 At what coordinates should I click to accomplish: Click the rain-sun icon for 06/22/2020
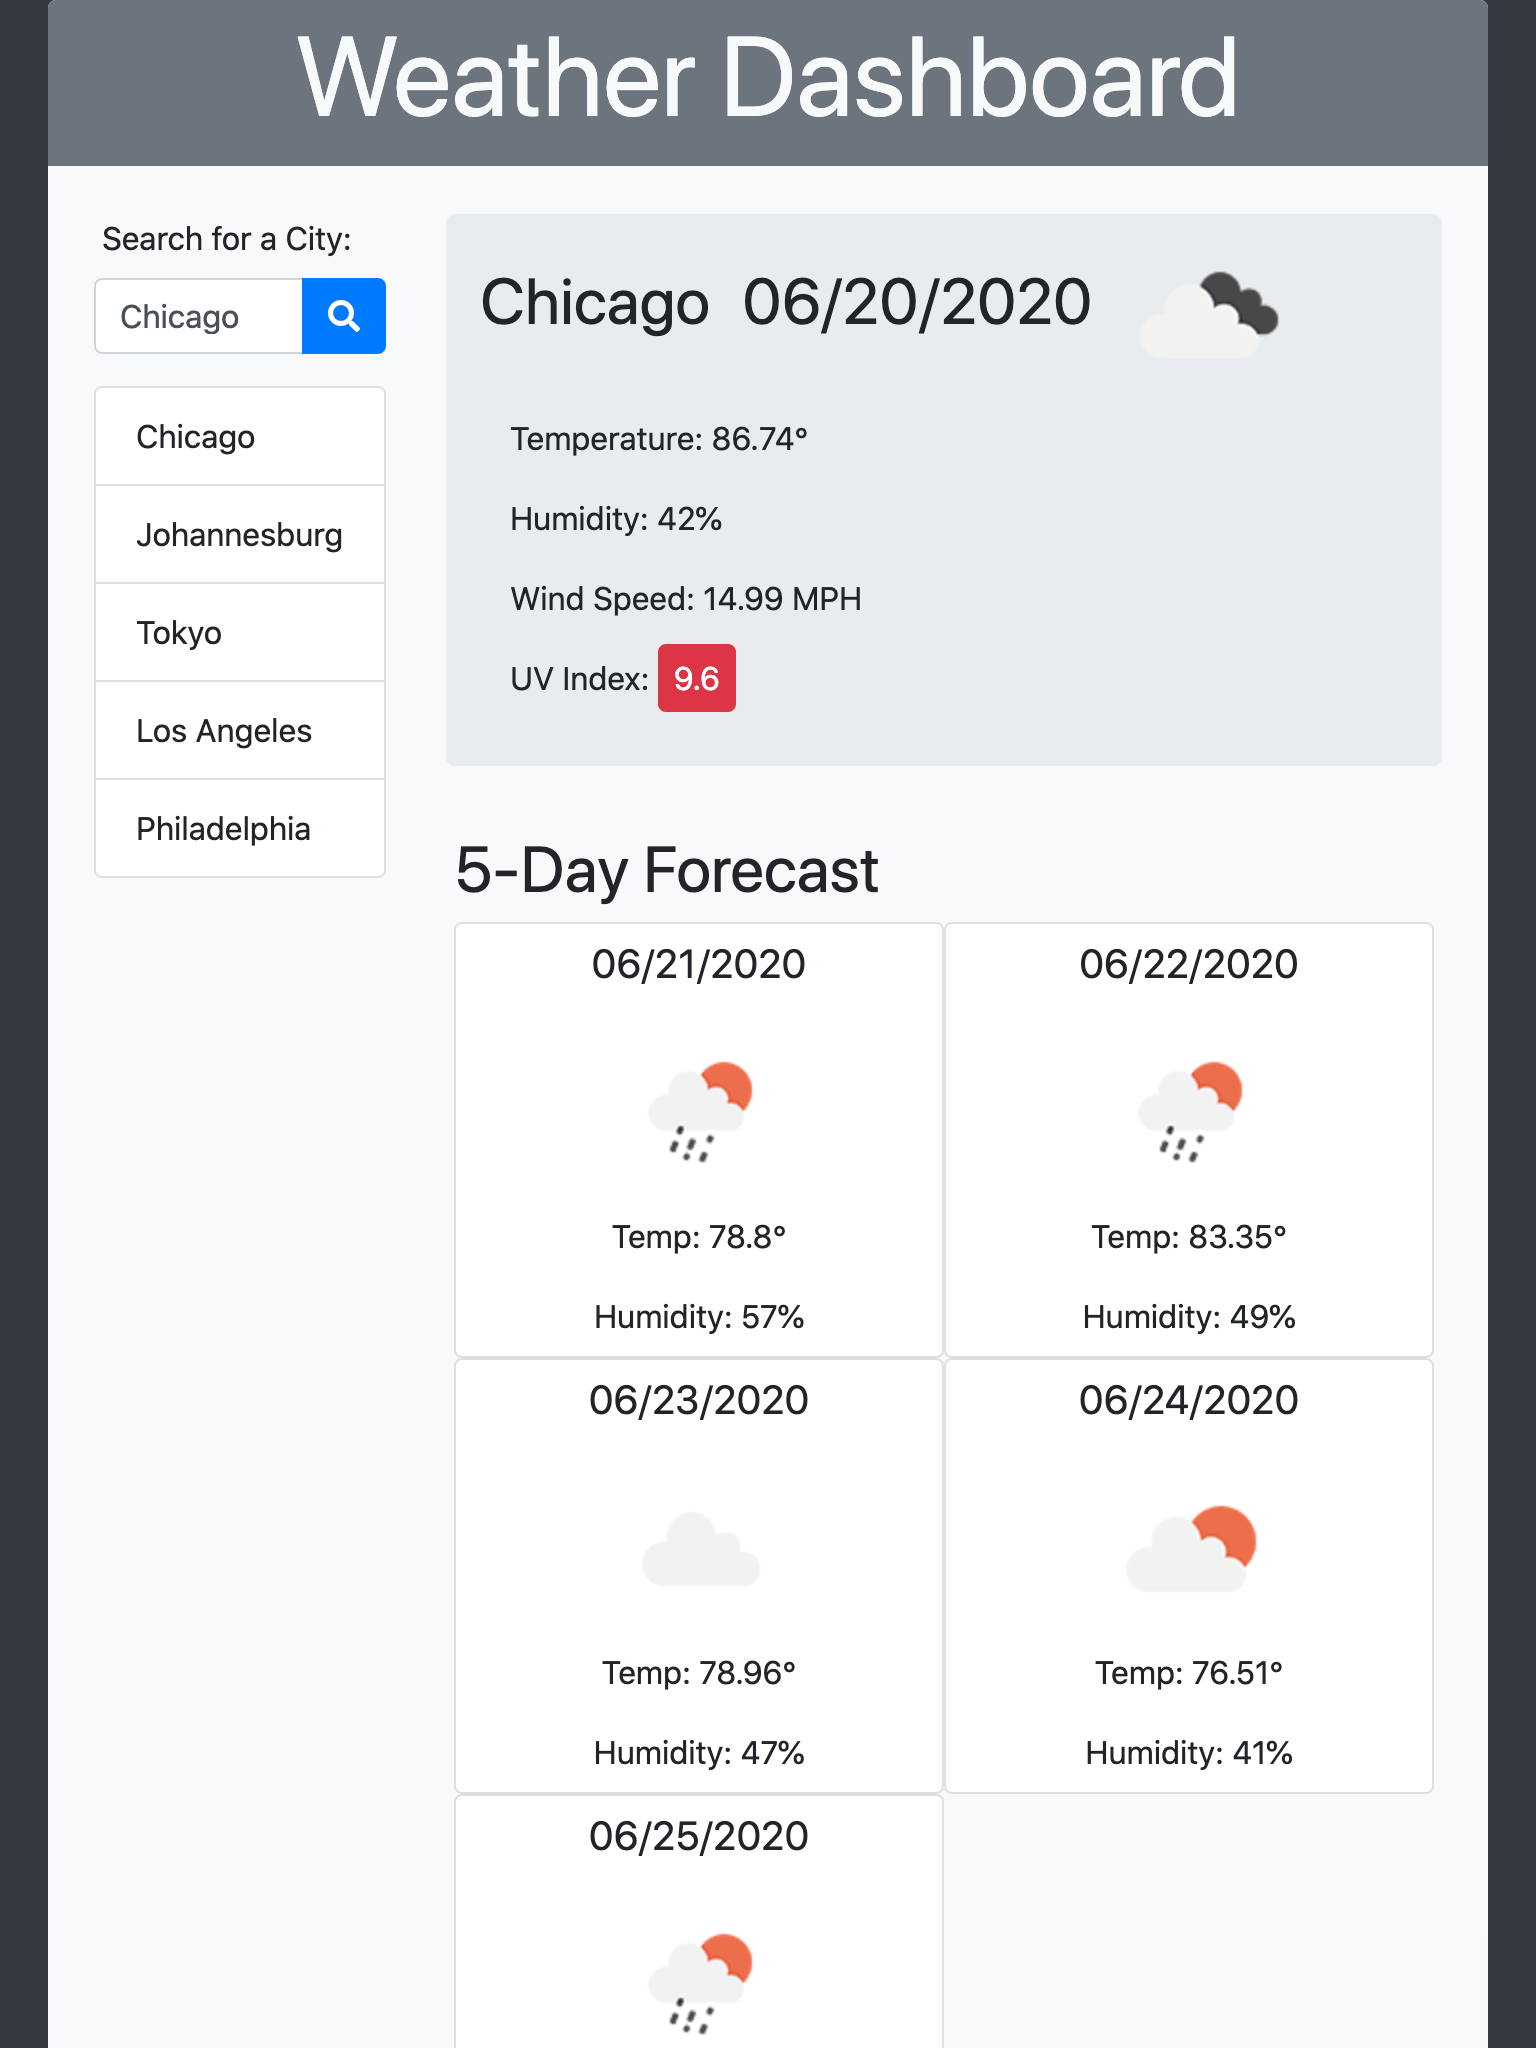pos(1189,1111)
